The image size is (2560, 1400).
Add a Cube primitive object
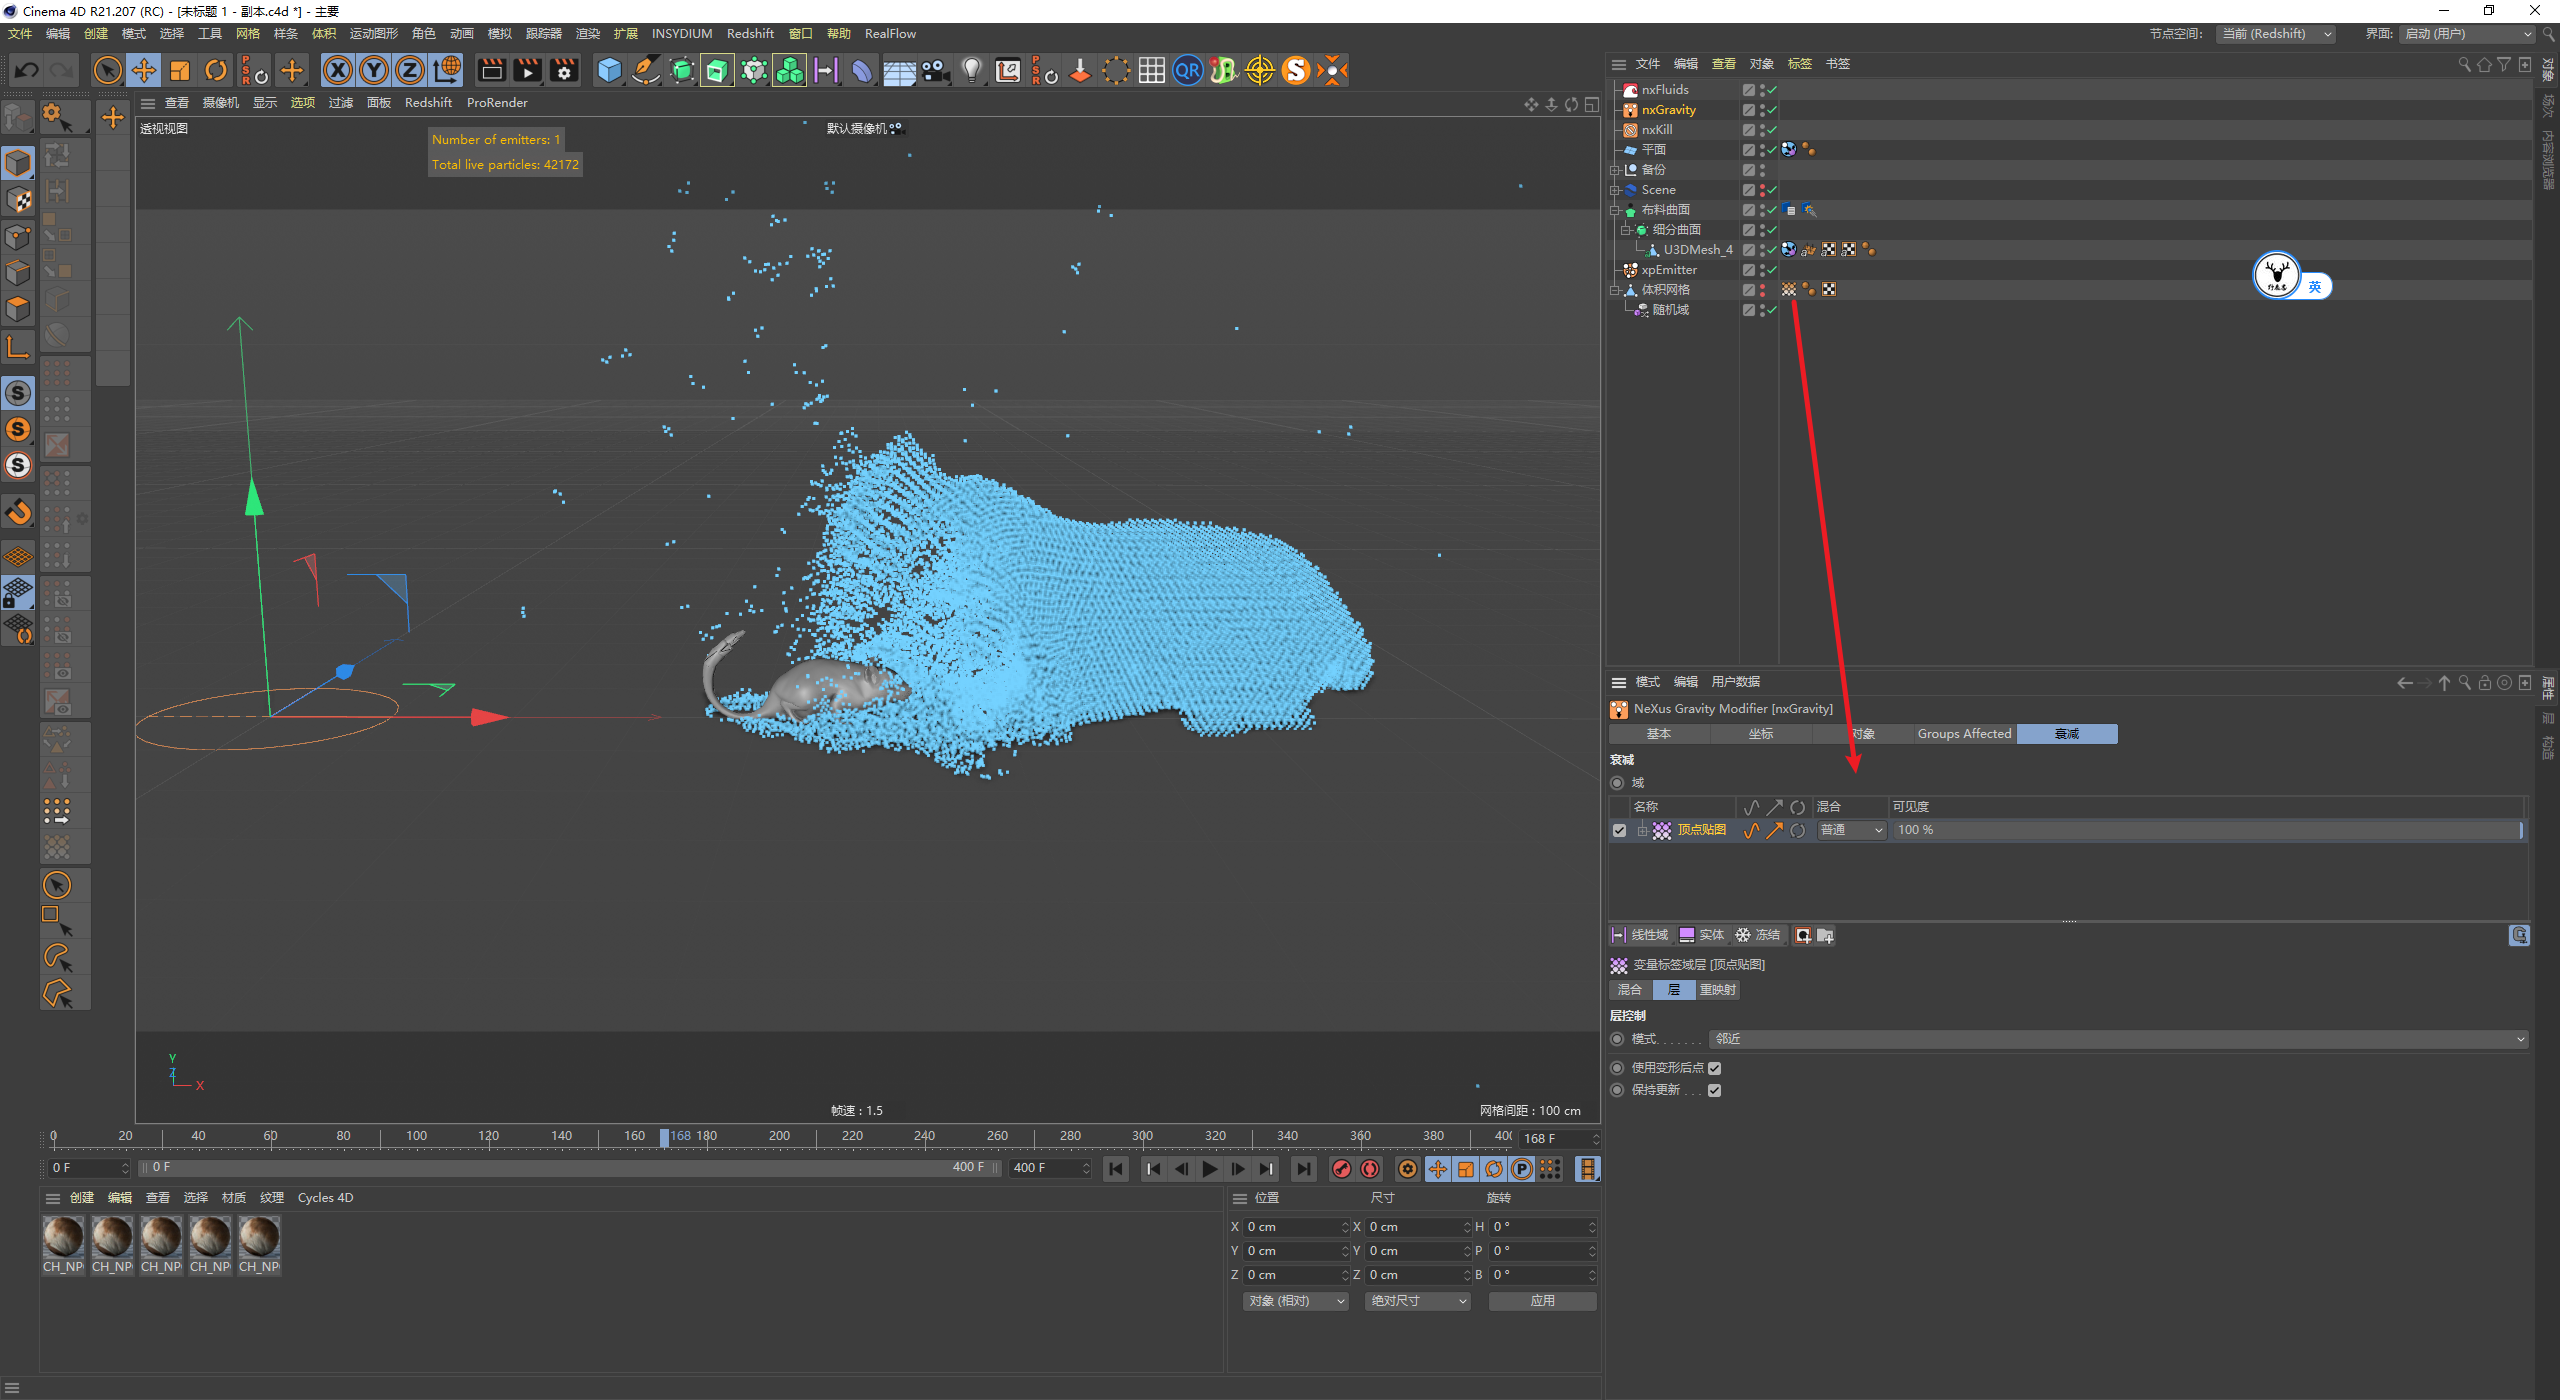(609, 70)
